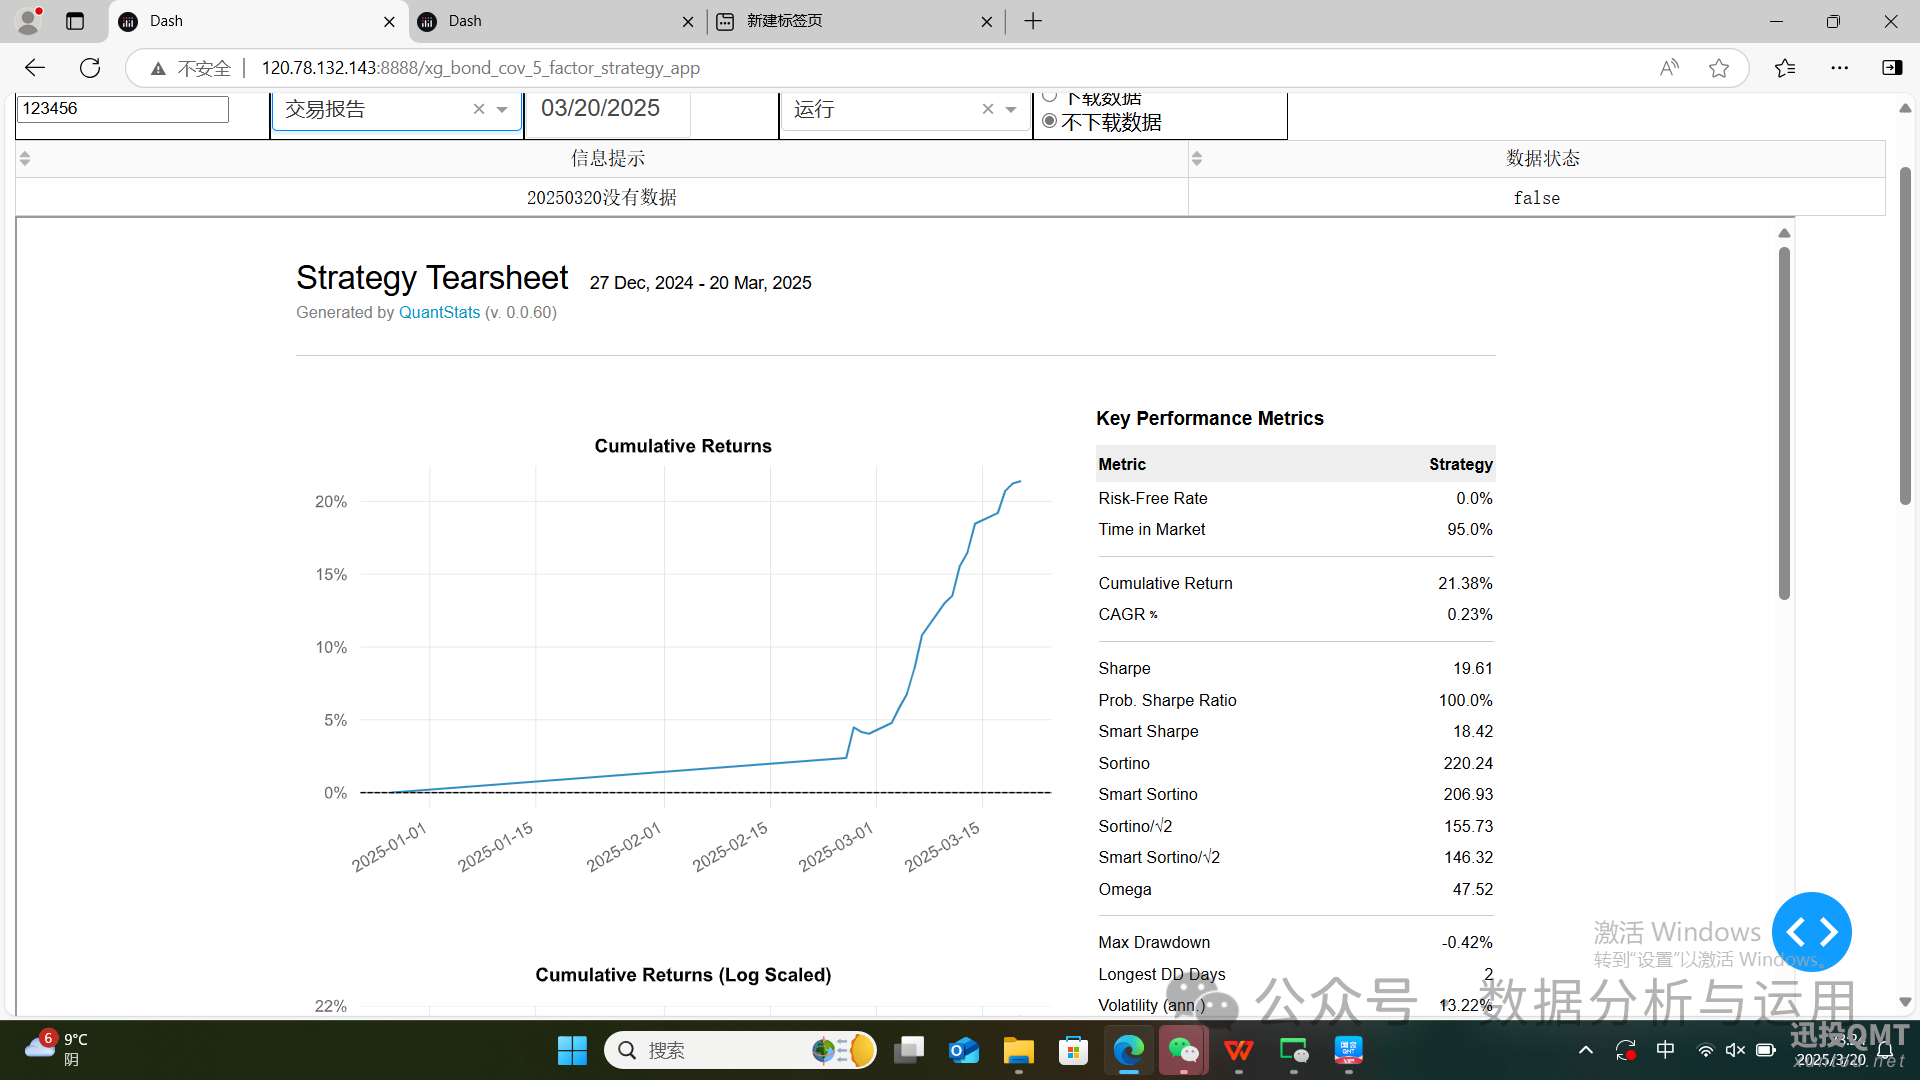Switch to the second Dash tab
Screen dimensions: 1920x1080
point(557,21)
